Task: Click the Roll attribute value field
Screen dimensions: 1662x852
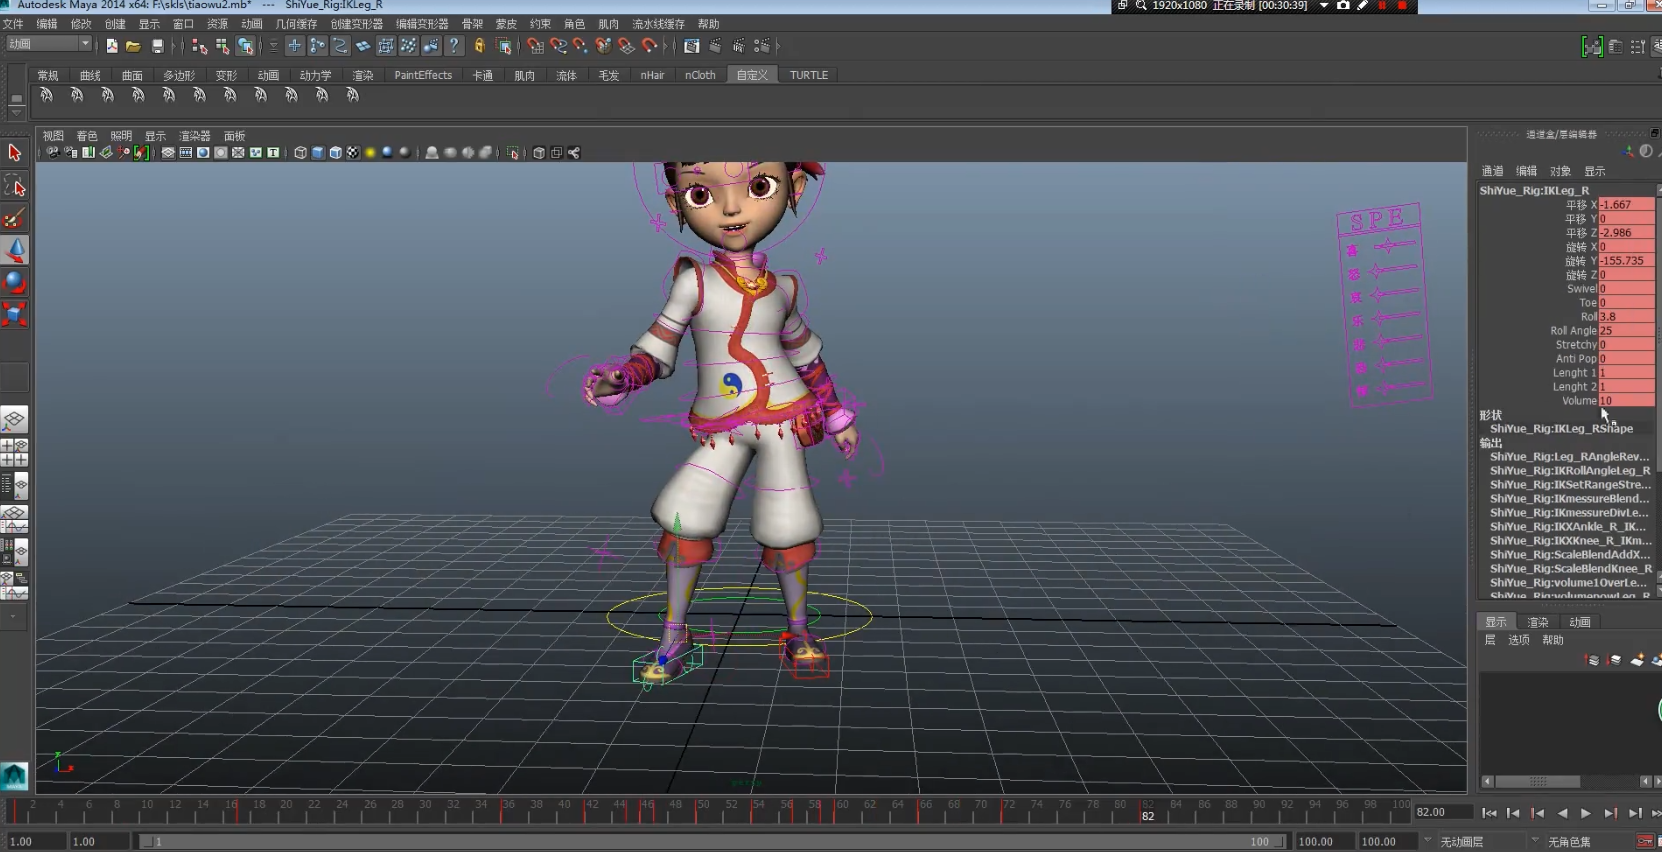Action: [1626, 316]
